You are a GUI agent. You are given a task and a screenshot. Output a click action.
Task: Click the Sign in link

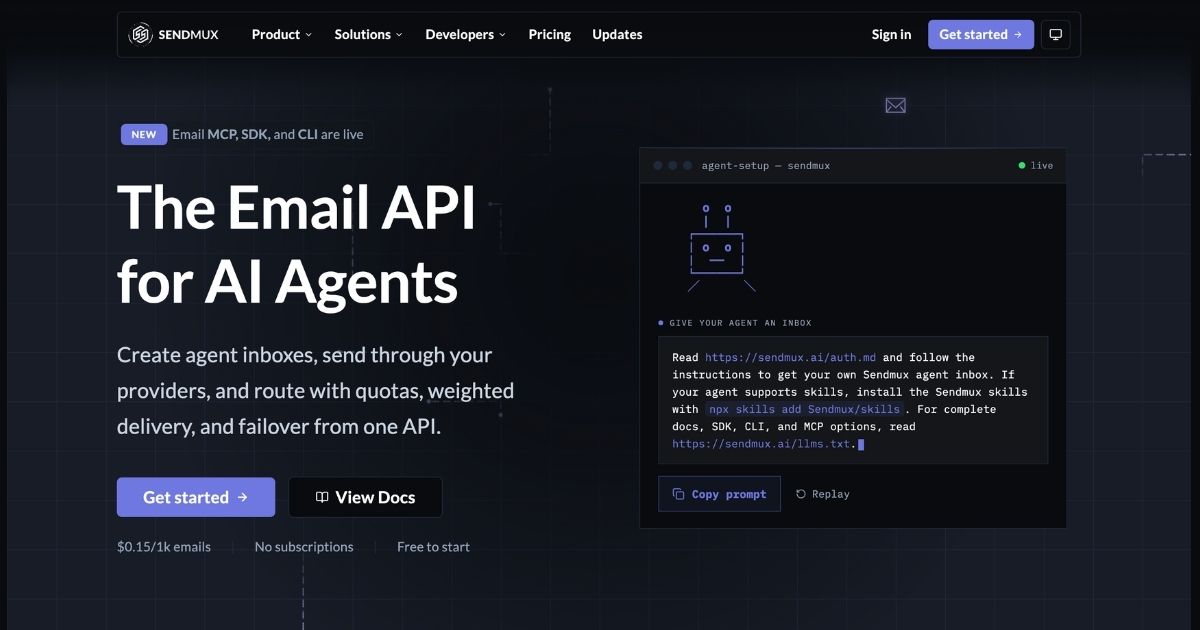click(891, 34)
